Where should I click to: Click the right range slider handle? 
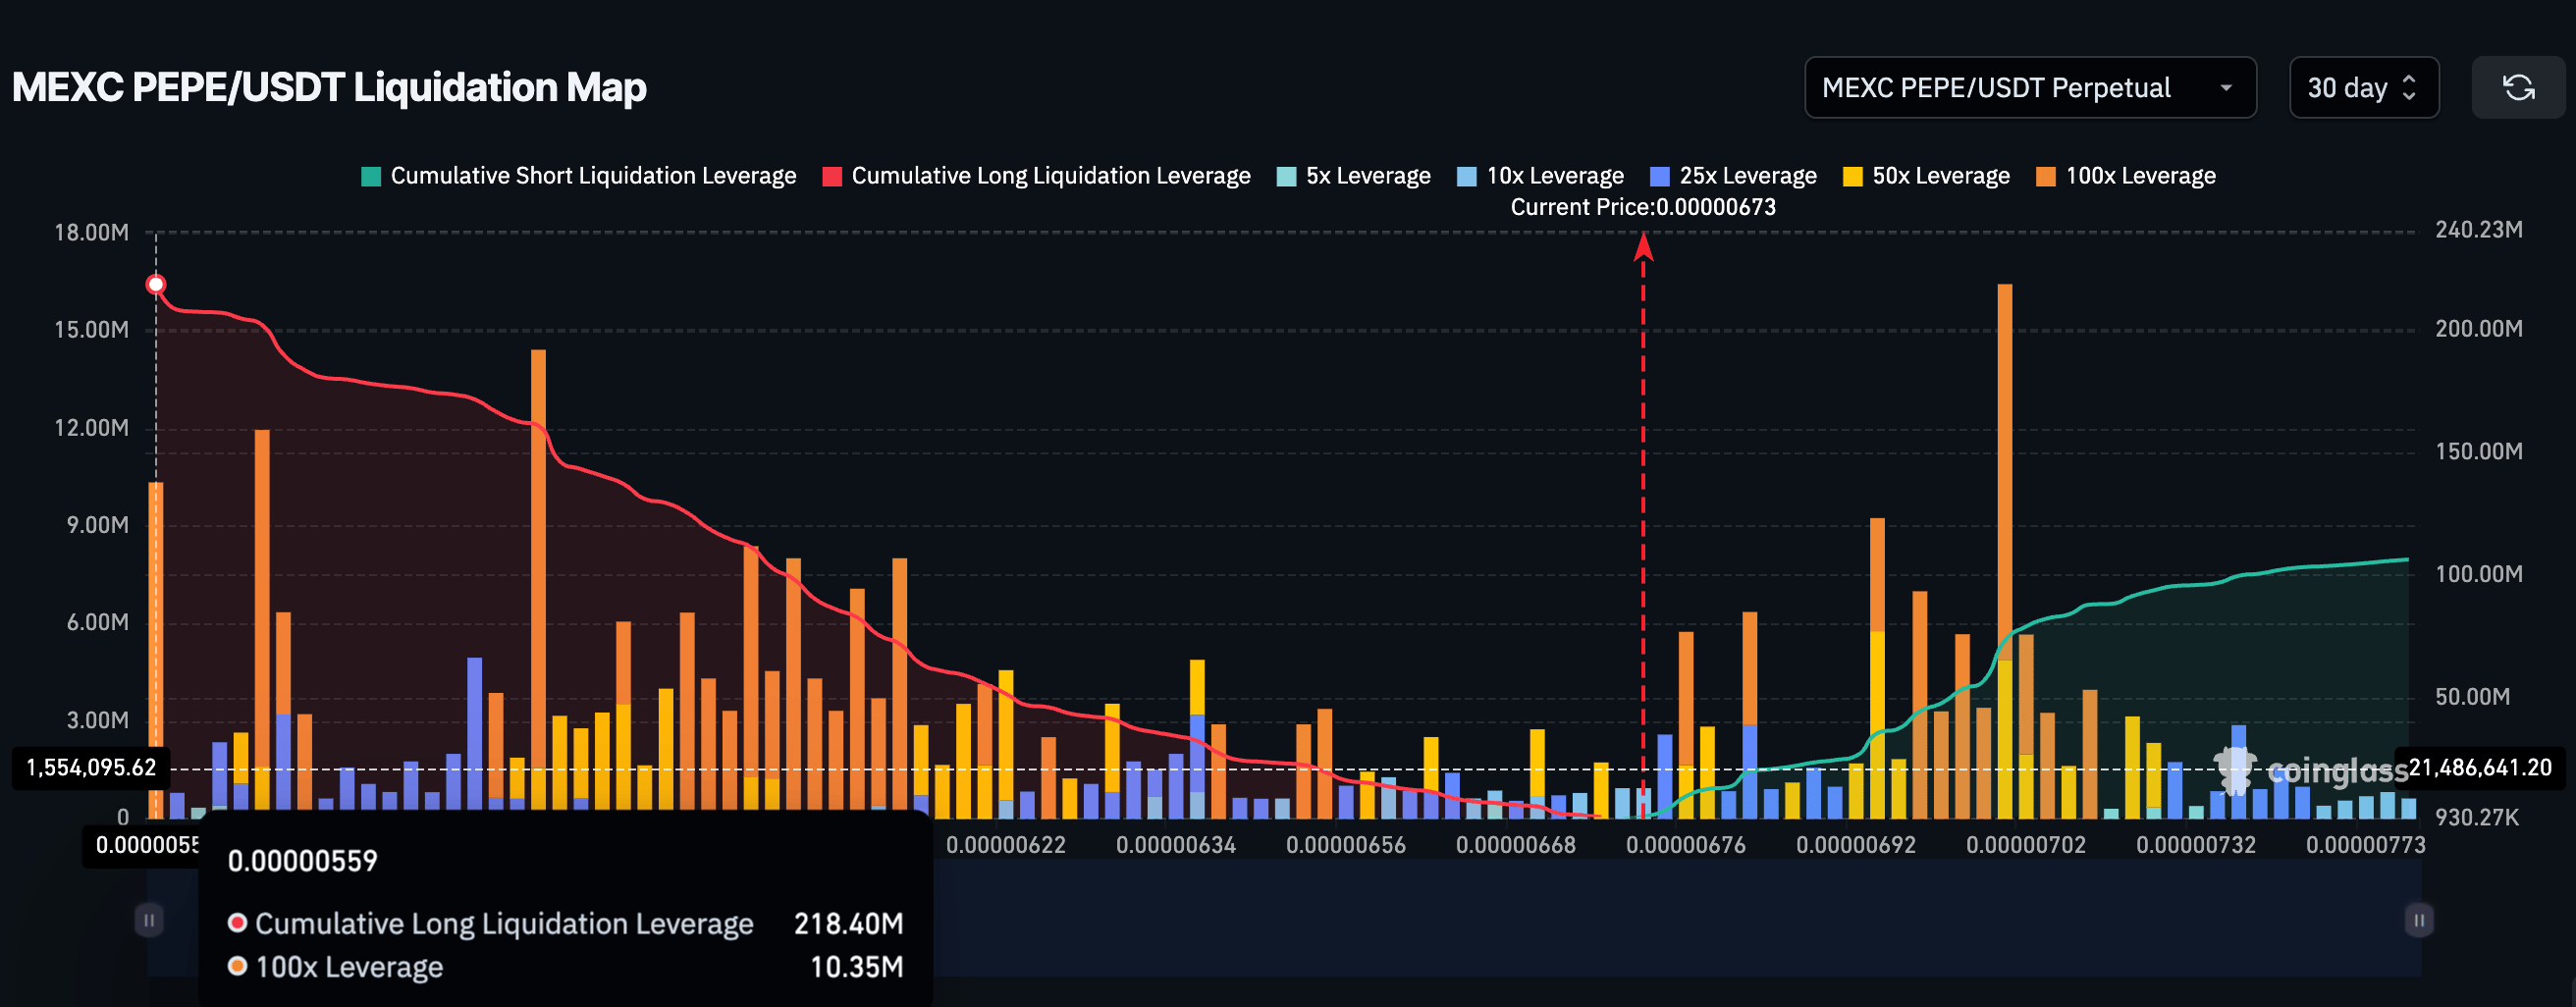click(2421, 920)
